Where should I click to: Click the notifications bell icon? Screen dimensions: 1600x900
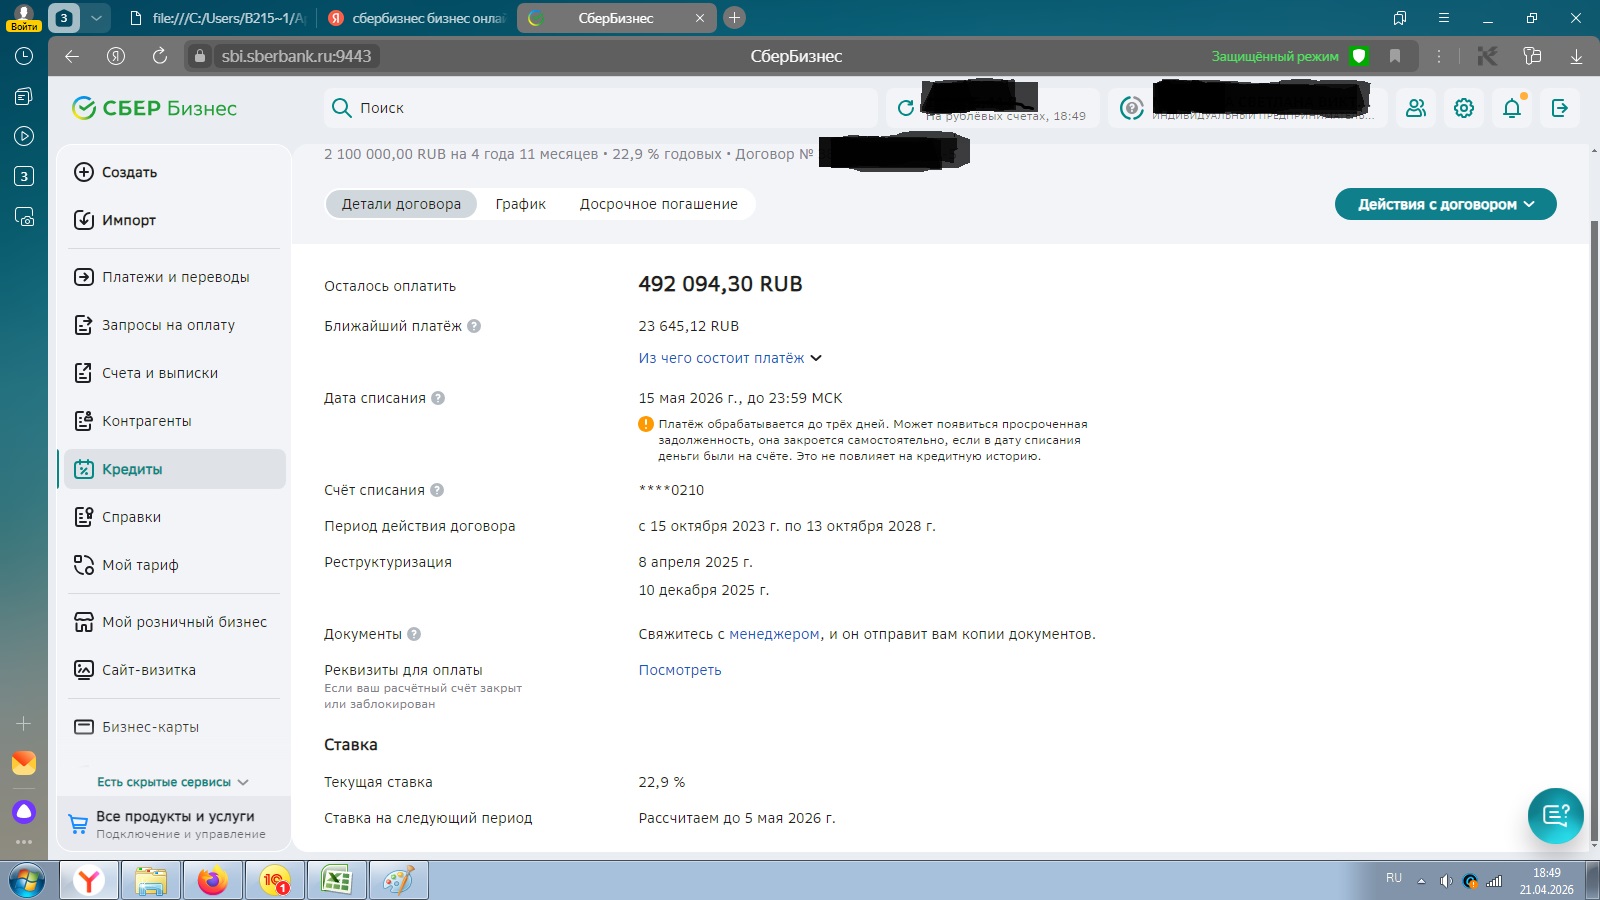click(x=1511, y=108)
